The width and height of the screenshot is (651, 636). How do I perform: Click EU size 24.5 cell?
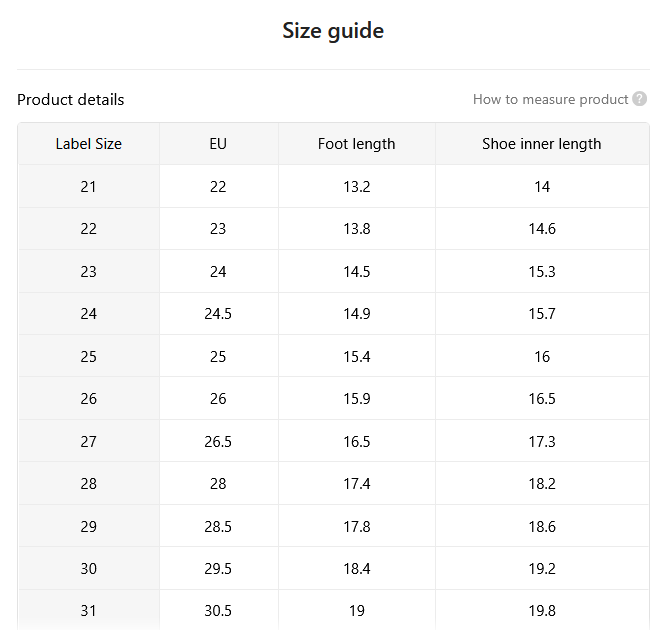point(218,313)
